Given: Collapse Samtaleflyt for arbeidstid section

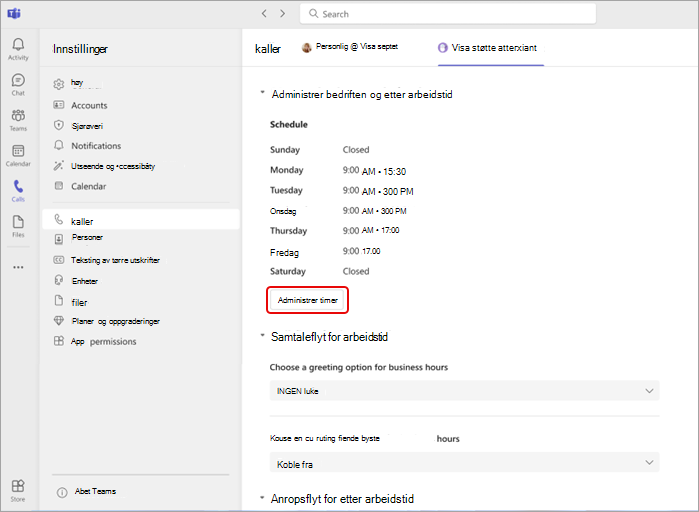Looking at the screenshot, I should [263, 335].
